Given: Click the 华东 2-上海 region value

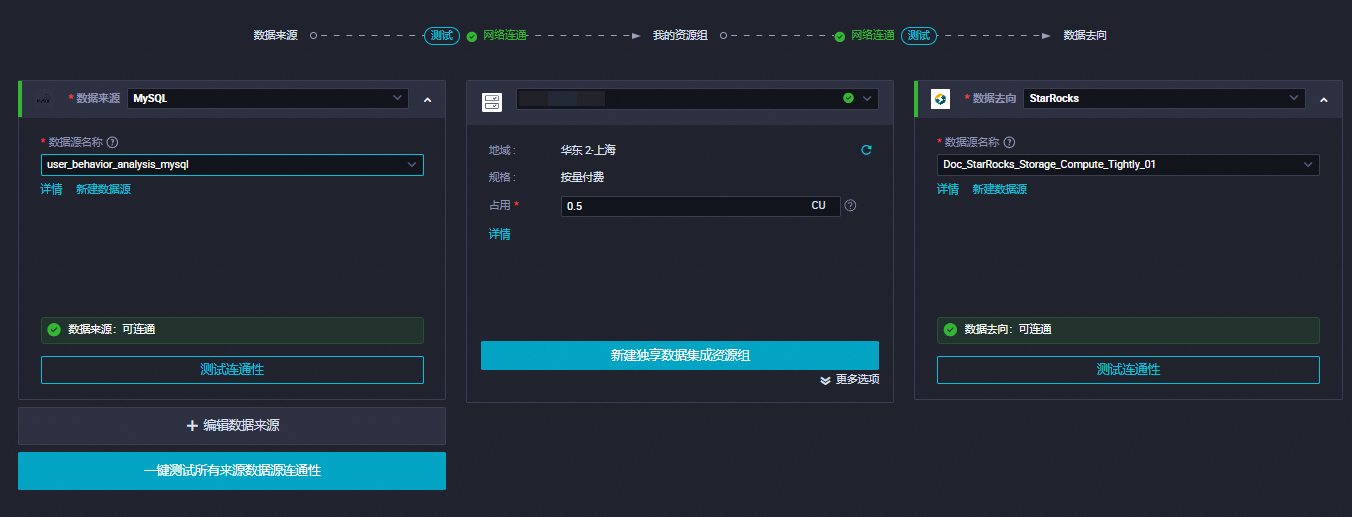Looking at the screenshot, I should coord(588,150).
